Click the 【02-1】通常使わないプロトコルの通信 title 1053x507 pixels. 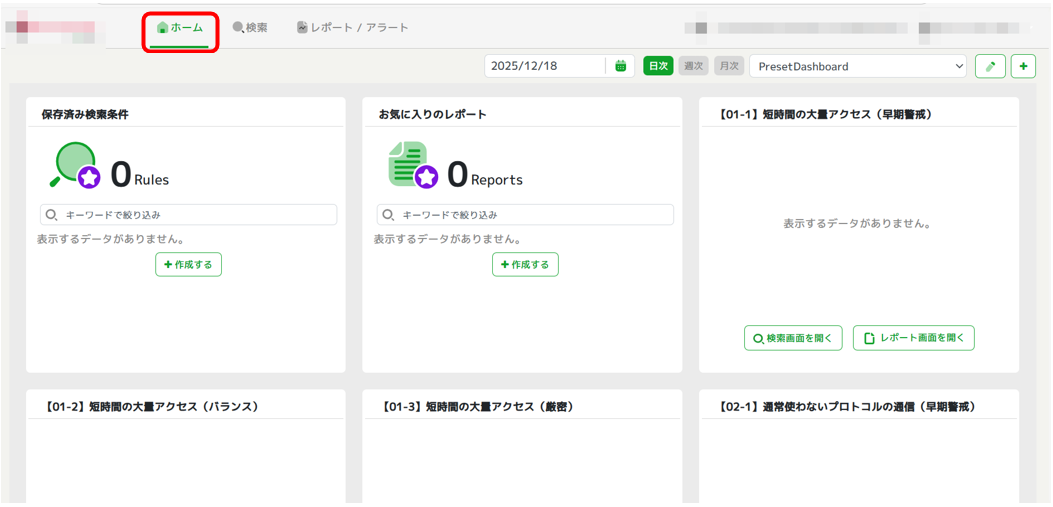coord(846,407)
